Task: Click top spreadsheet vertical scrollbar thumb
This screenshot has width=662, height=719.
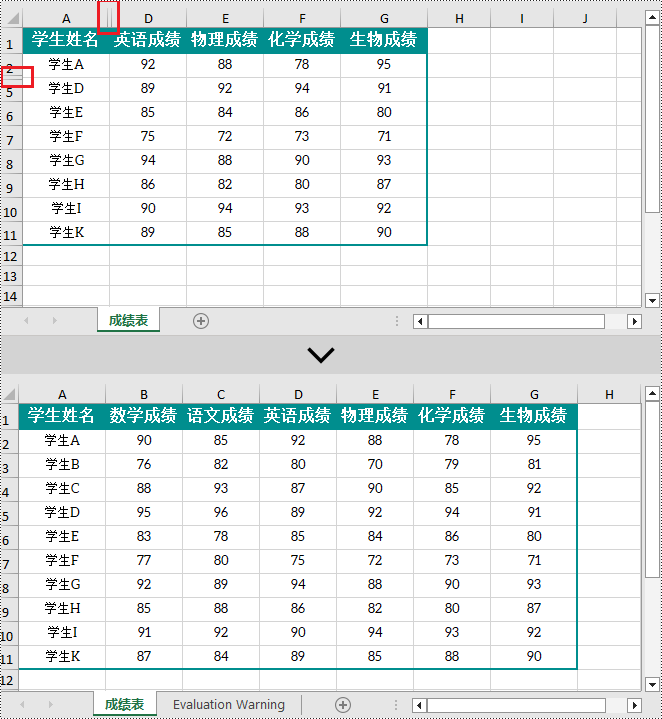Action: (652, 119)
